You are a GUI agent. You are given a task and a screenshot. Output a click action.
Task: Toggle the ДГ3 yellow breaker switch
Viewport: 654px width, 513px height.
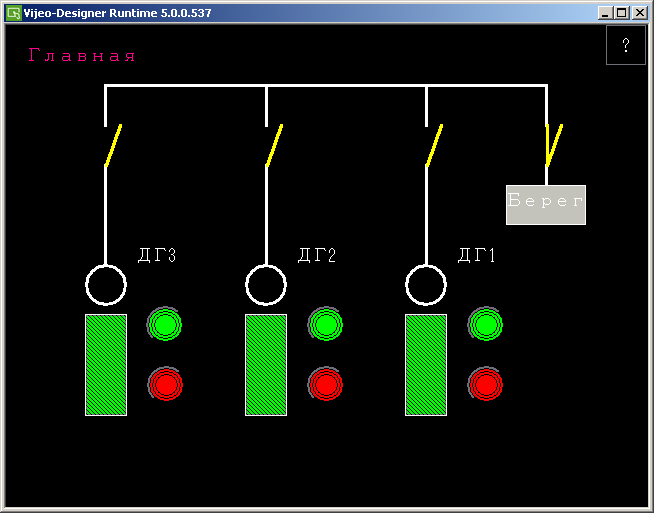click(x=113, y=145)
